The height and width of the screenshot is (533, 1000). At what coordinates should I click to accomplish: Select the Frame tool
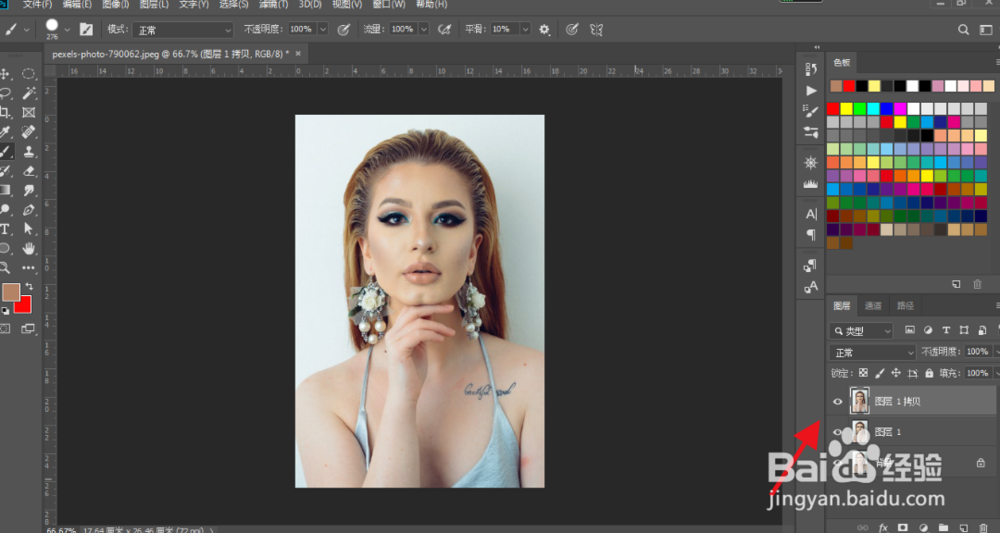tap(29, 113)
